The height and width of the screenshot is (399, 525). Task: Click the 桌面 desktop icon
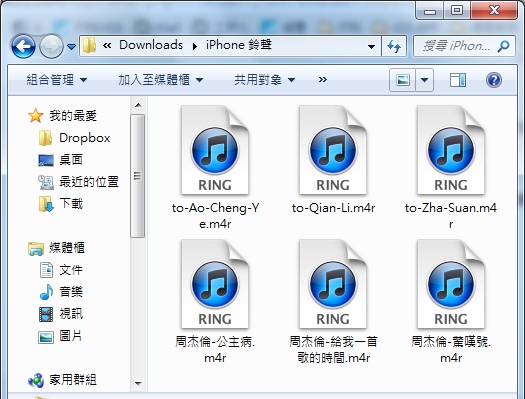point(46,160)
